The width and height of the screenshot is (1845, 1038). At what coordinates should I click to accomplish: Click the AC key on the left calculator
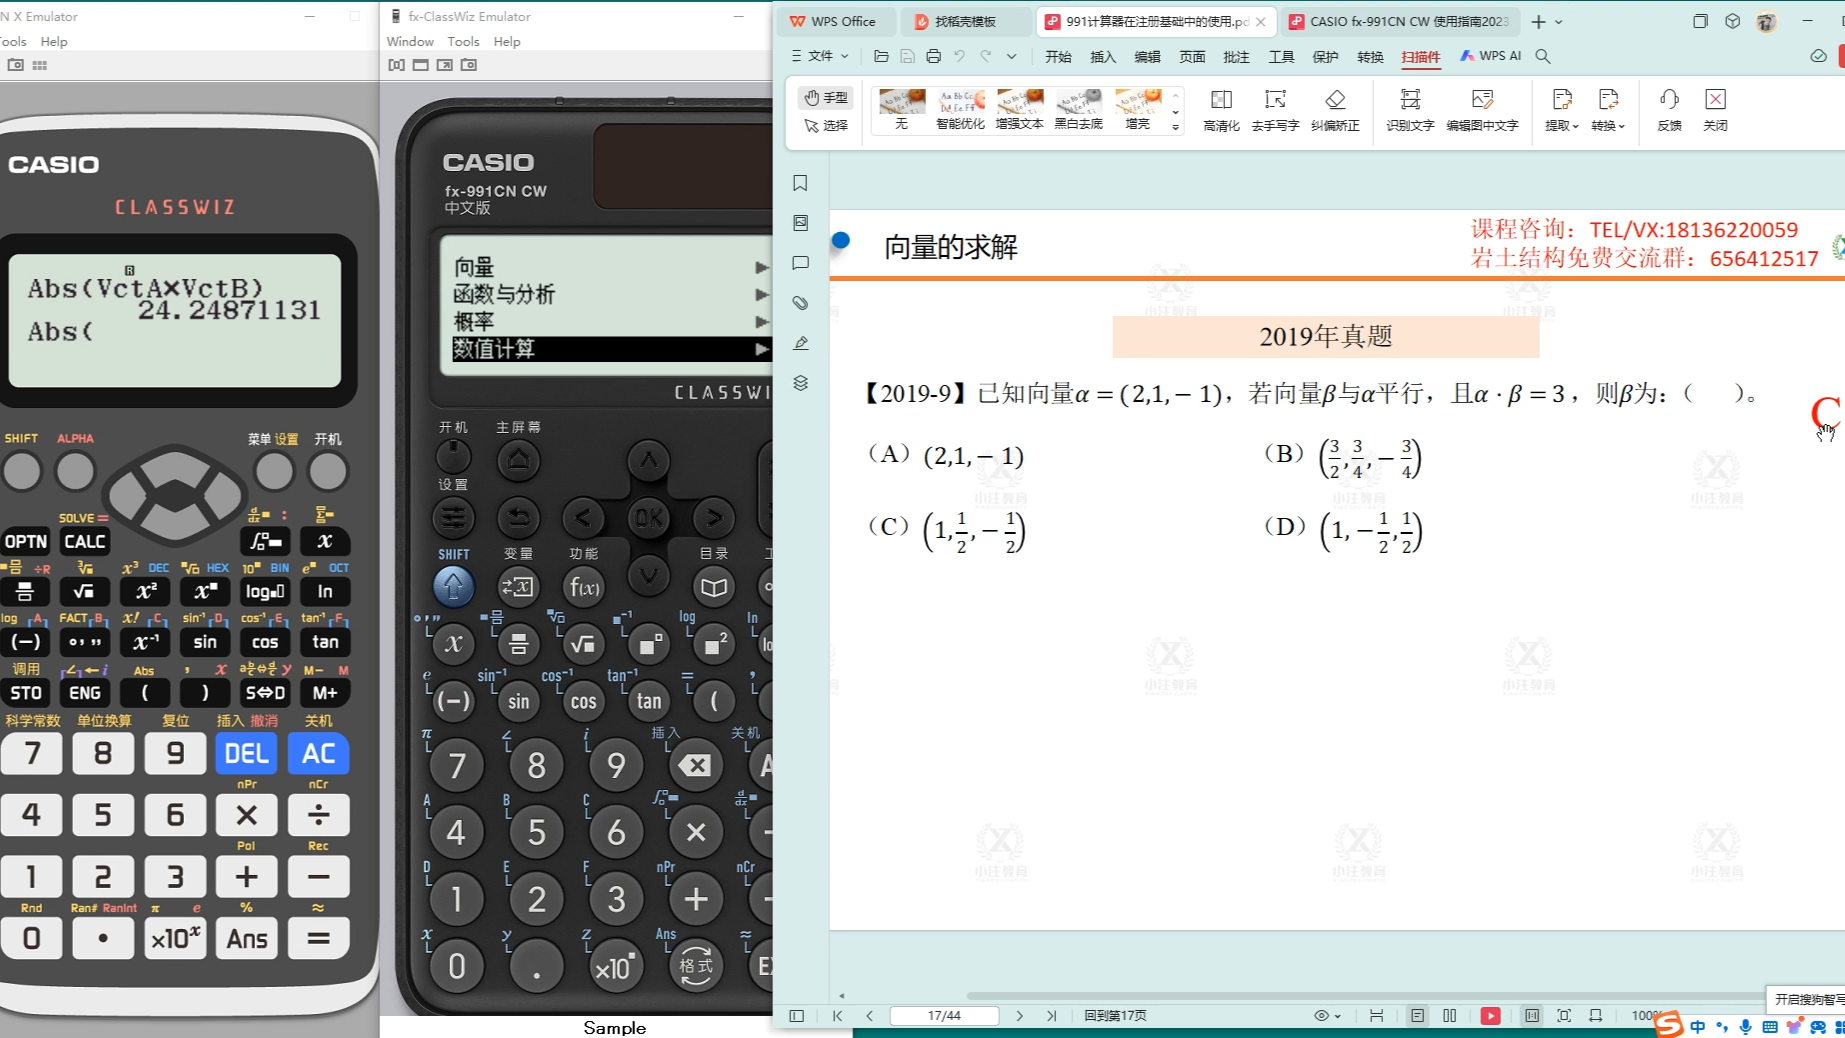coord(318,753)
